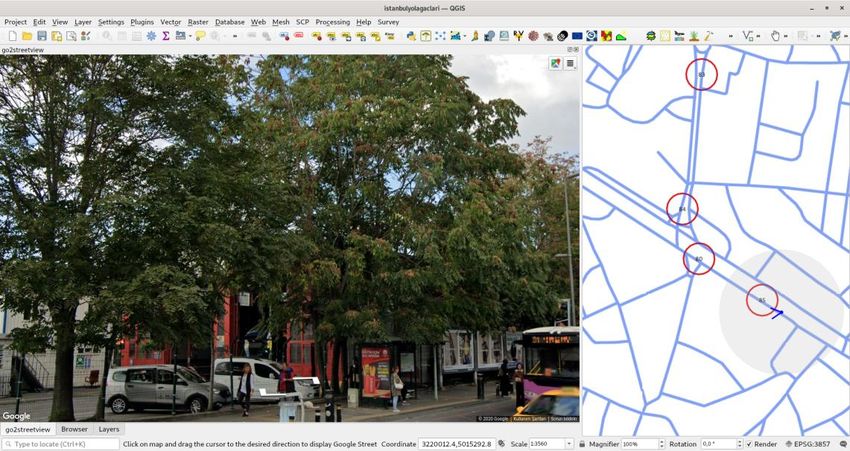Open the Vector menu
Viewport: 850px width, 451px height.
pyautogui.click(x=170, y=21)
